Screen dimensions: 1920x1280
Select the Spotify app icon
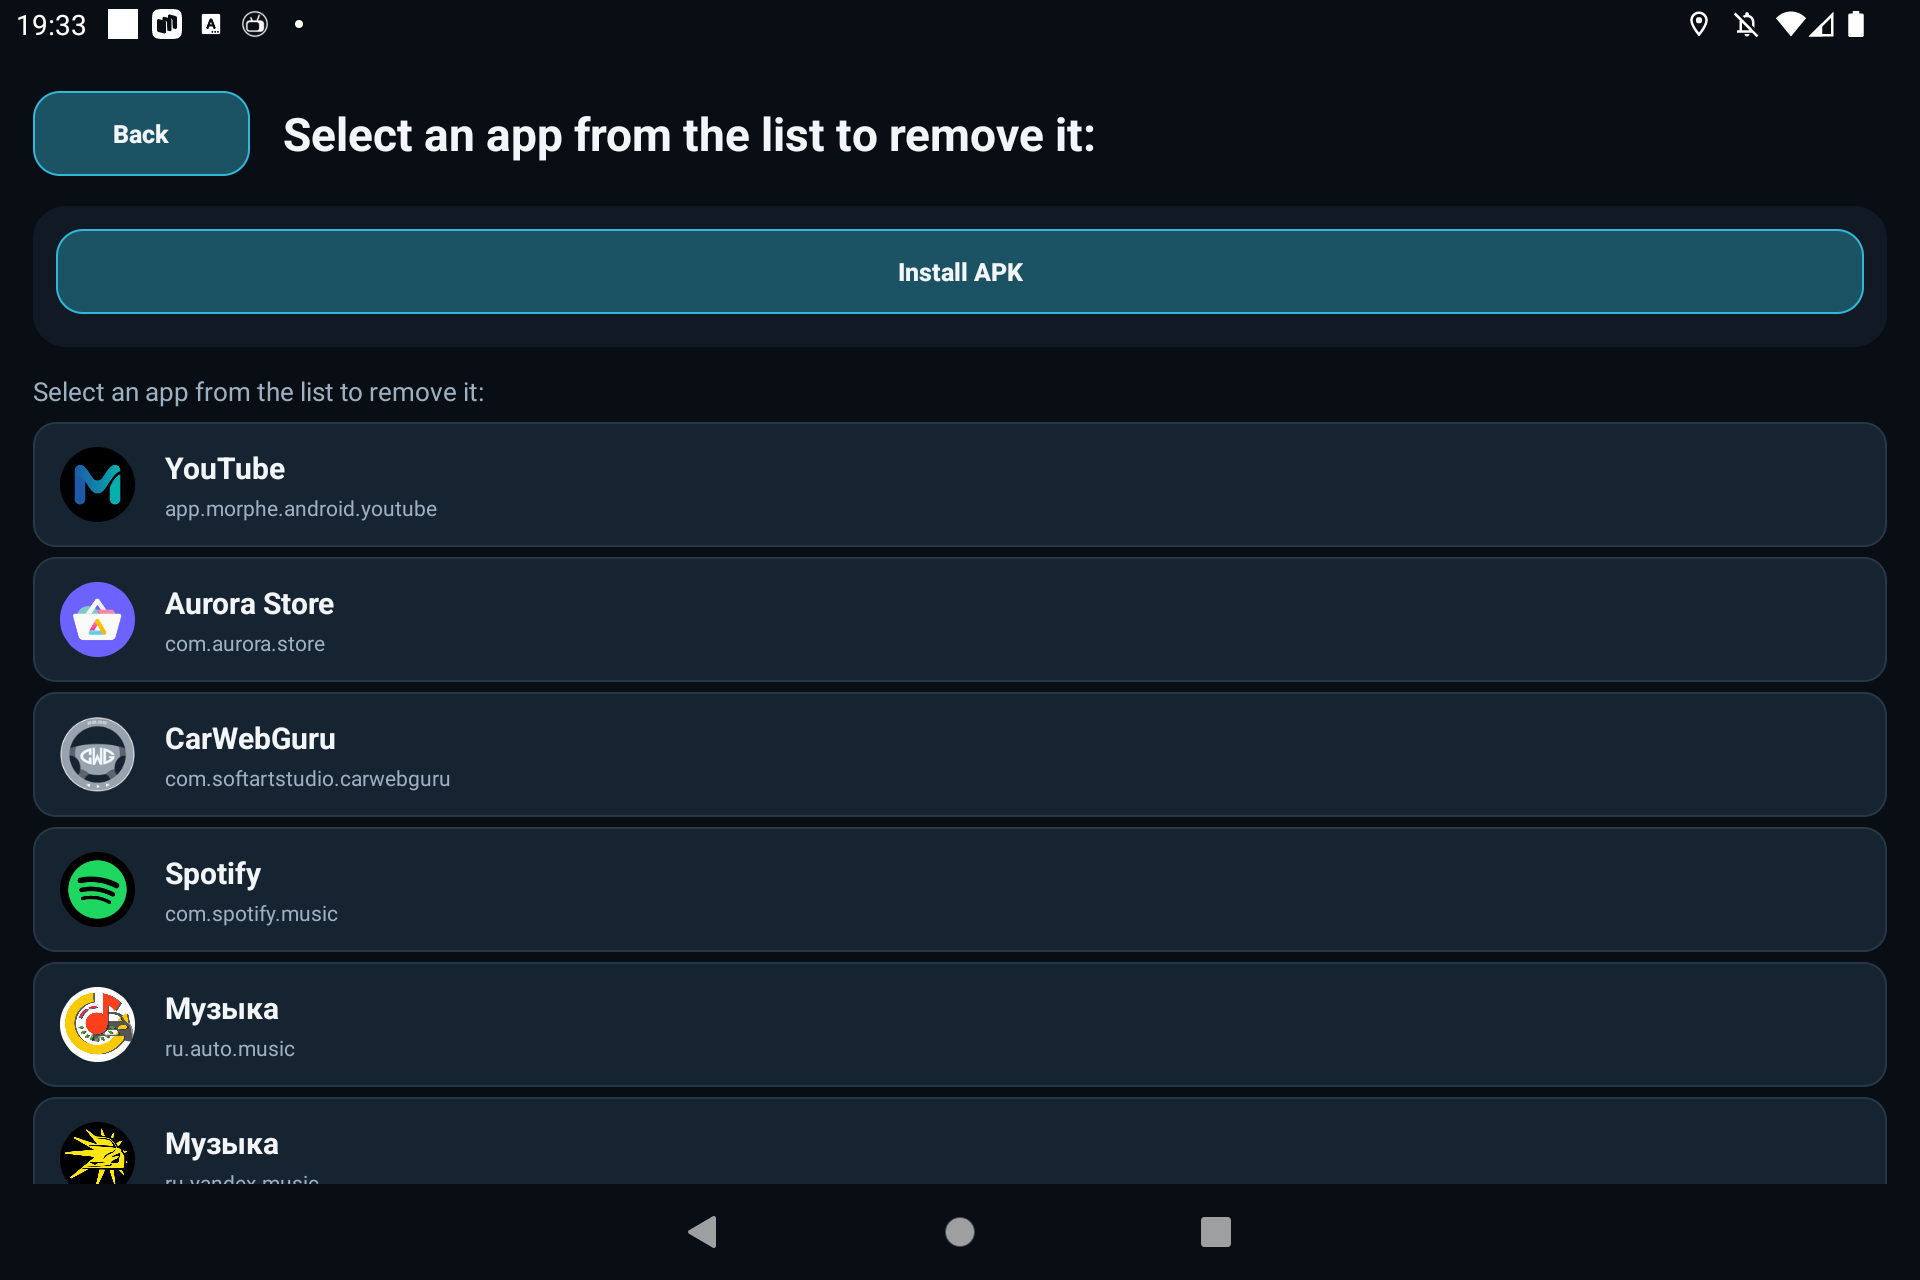pos(97,890)
